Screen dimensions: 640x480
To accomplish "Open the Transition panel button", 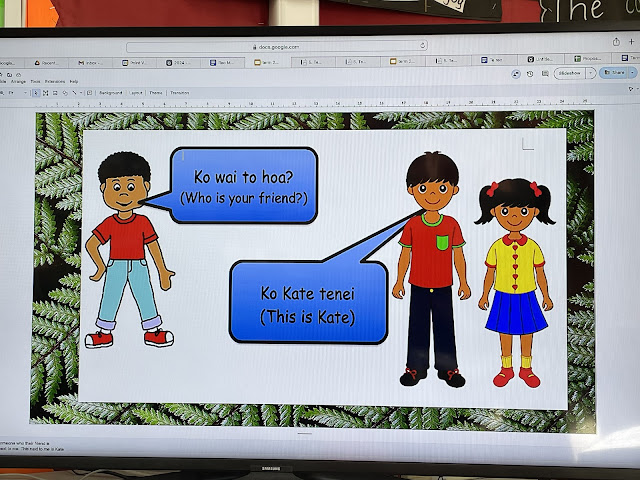I will point(180,93).
